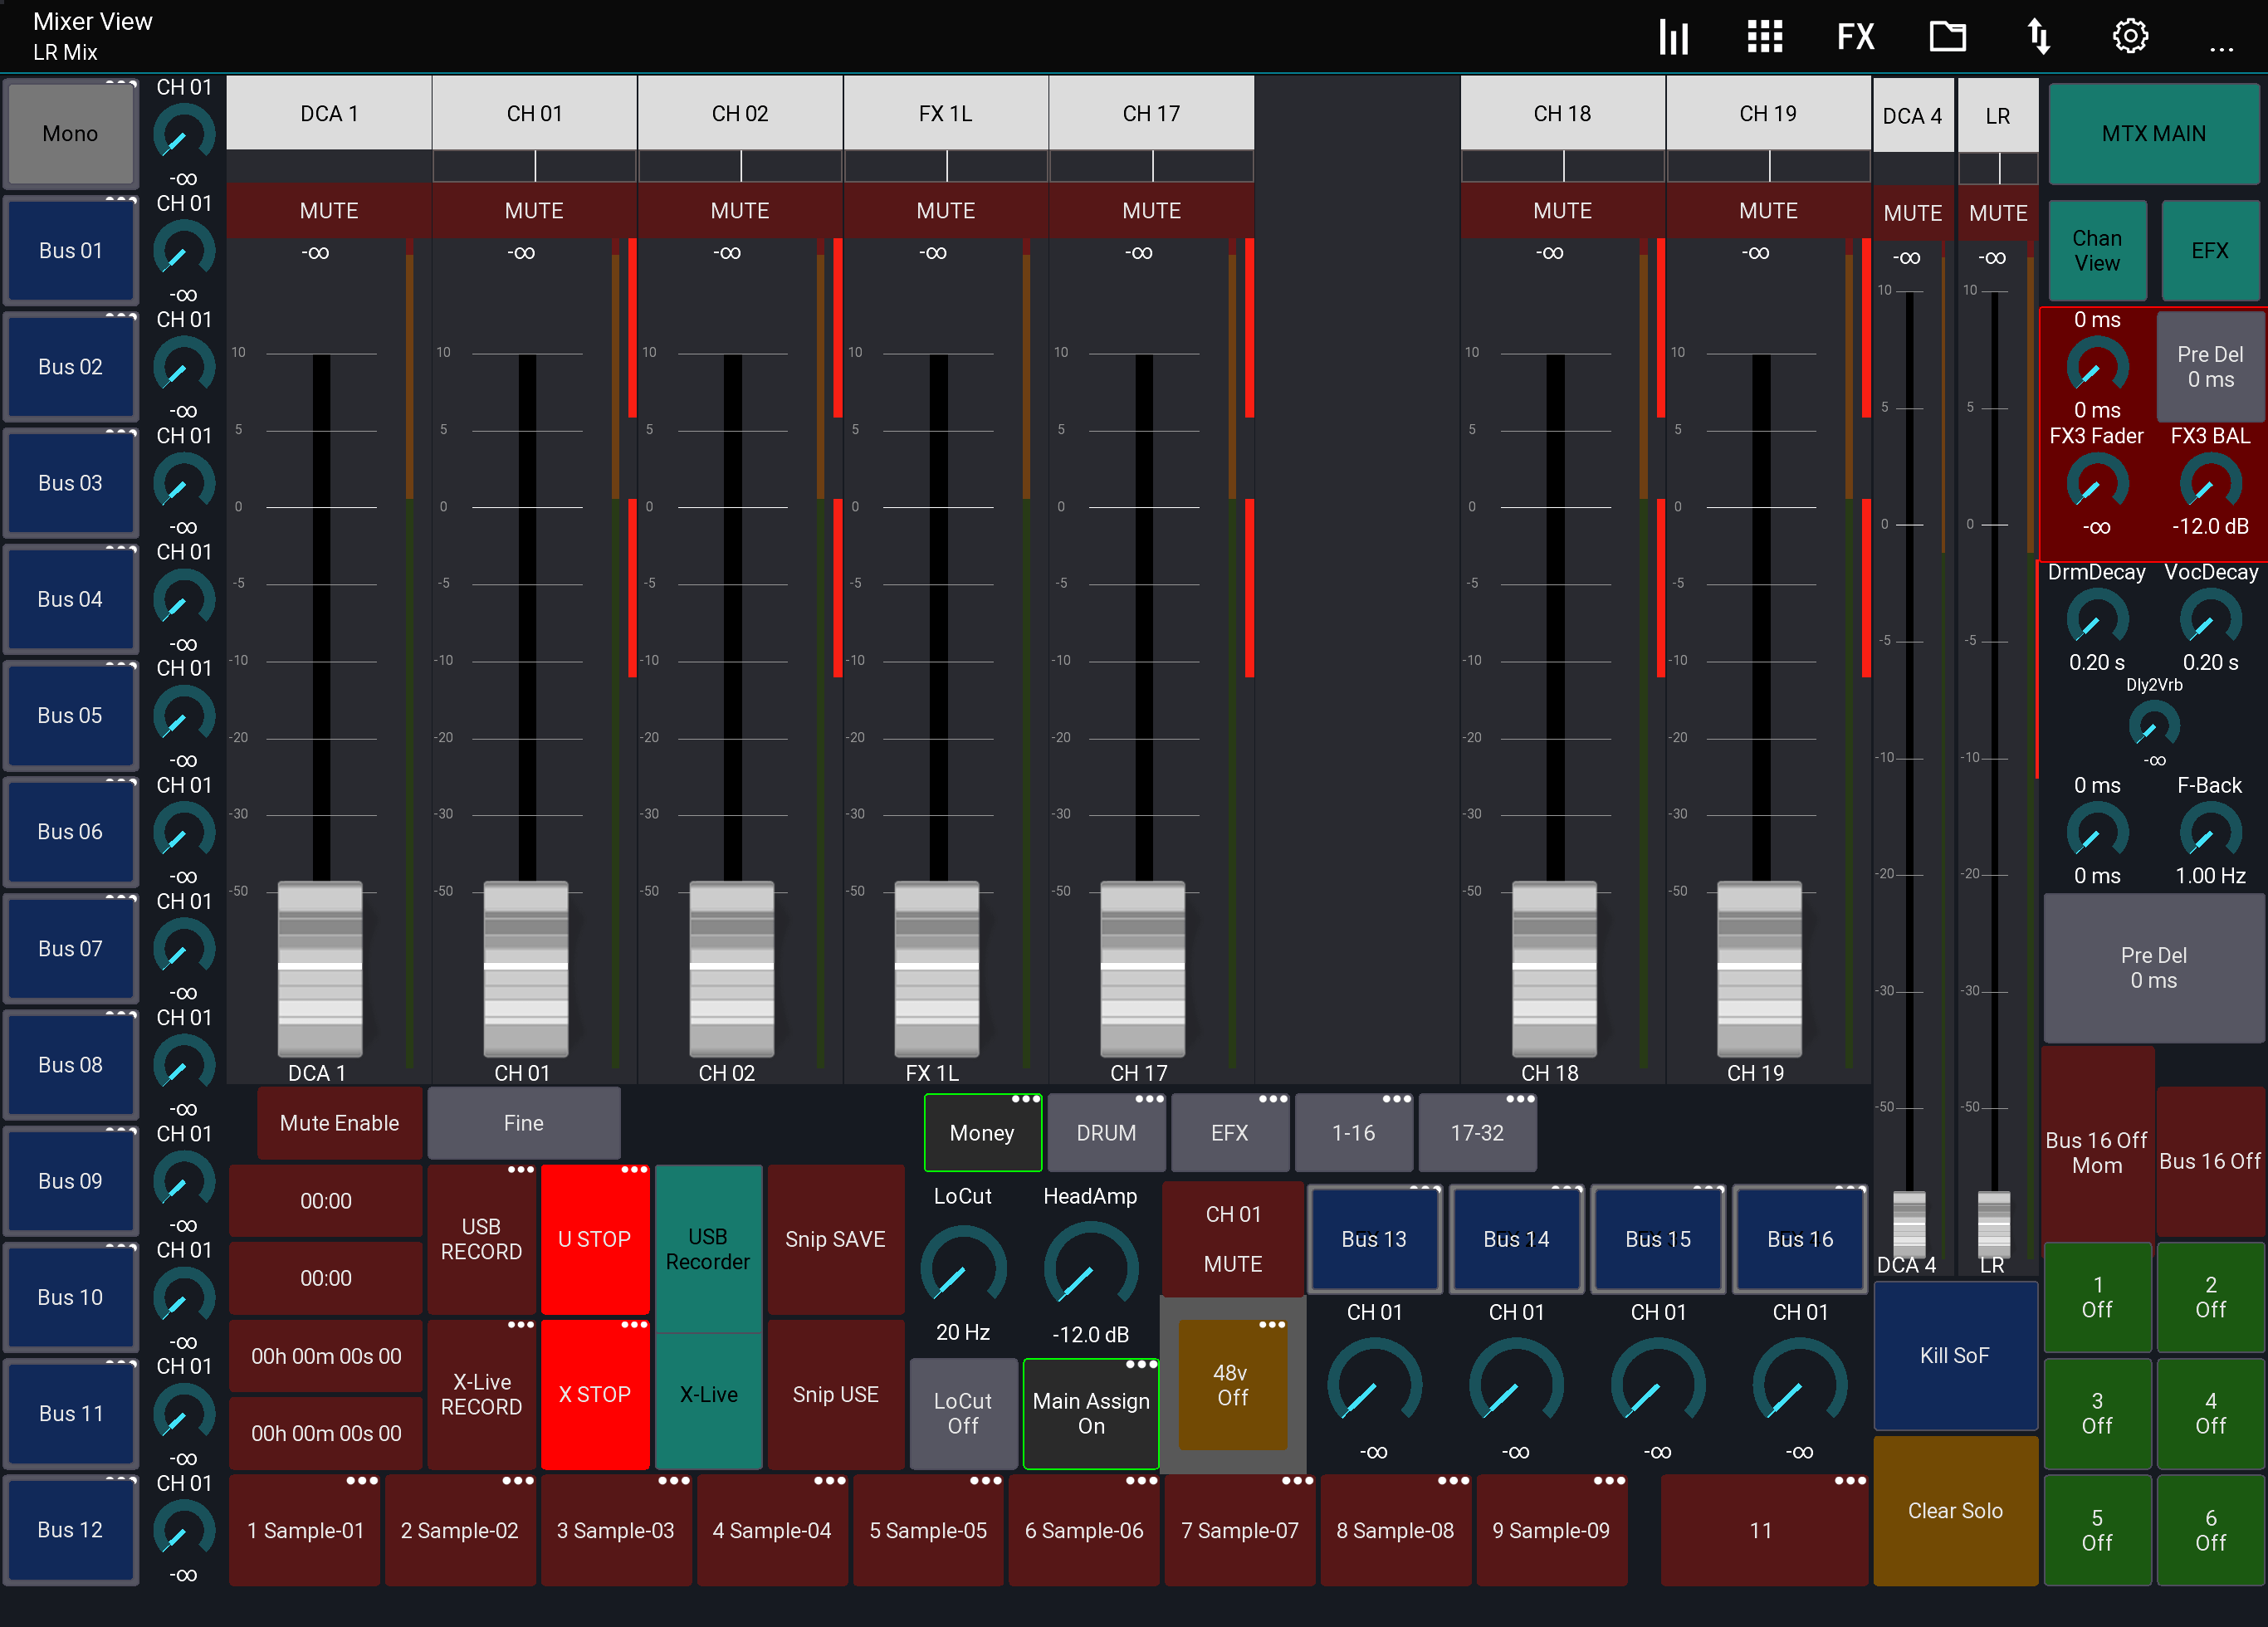
Task: Save snippet with Snip SAVE
Action: 836,1239
